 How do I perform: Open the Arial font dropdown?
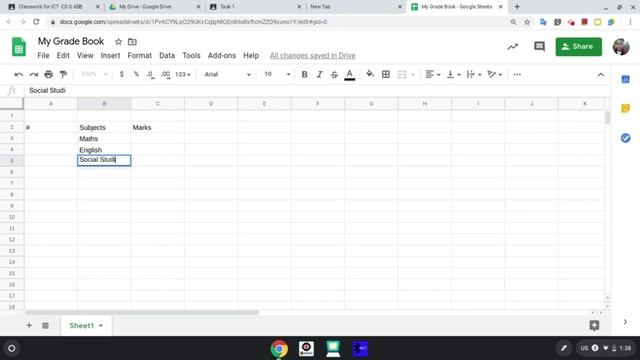[227, 74]
